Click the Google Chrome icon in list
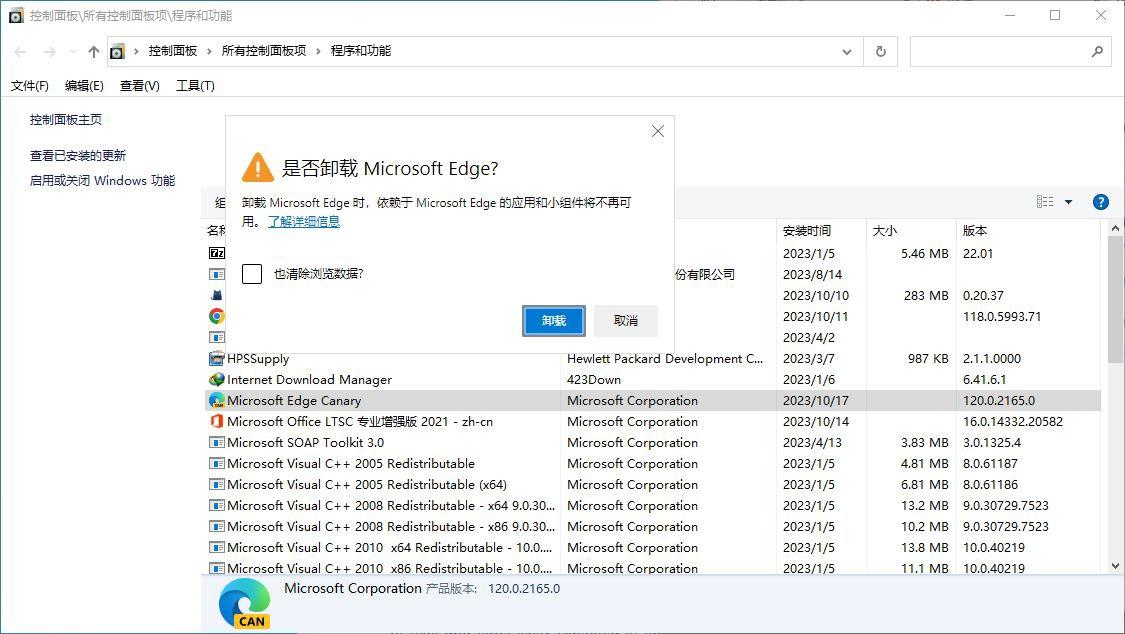 click(x=217, y=316)
